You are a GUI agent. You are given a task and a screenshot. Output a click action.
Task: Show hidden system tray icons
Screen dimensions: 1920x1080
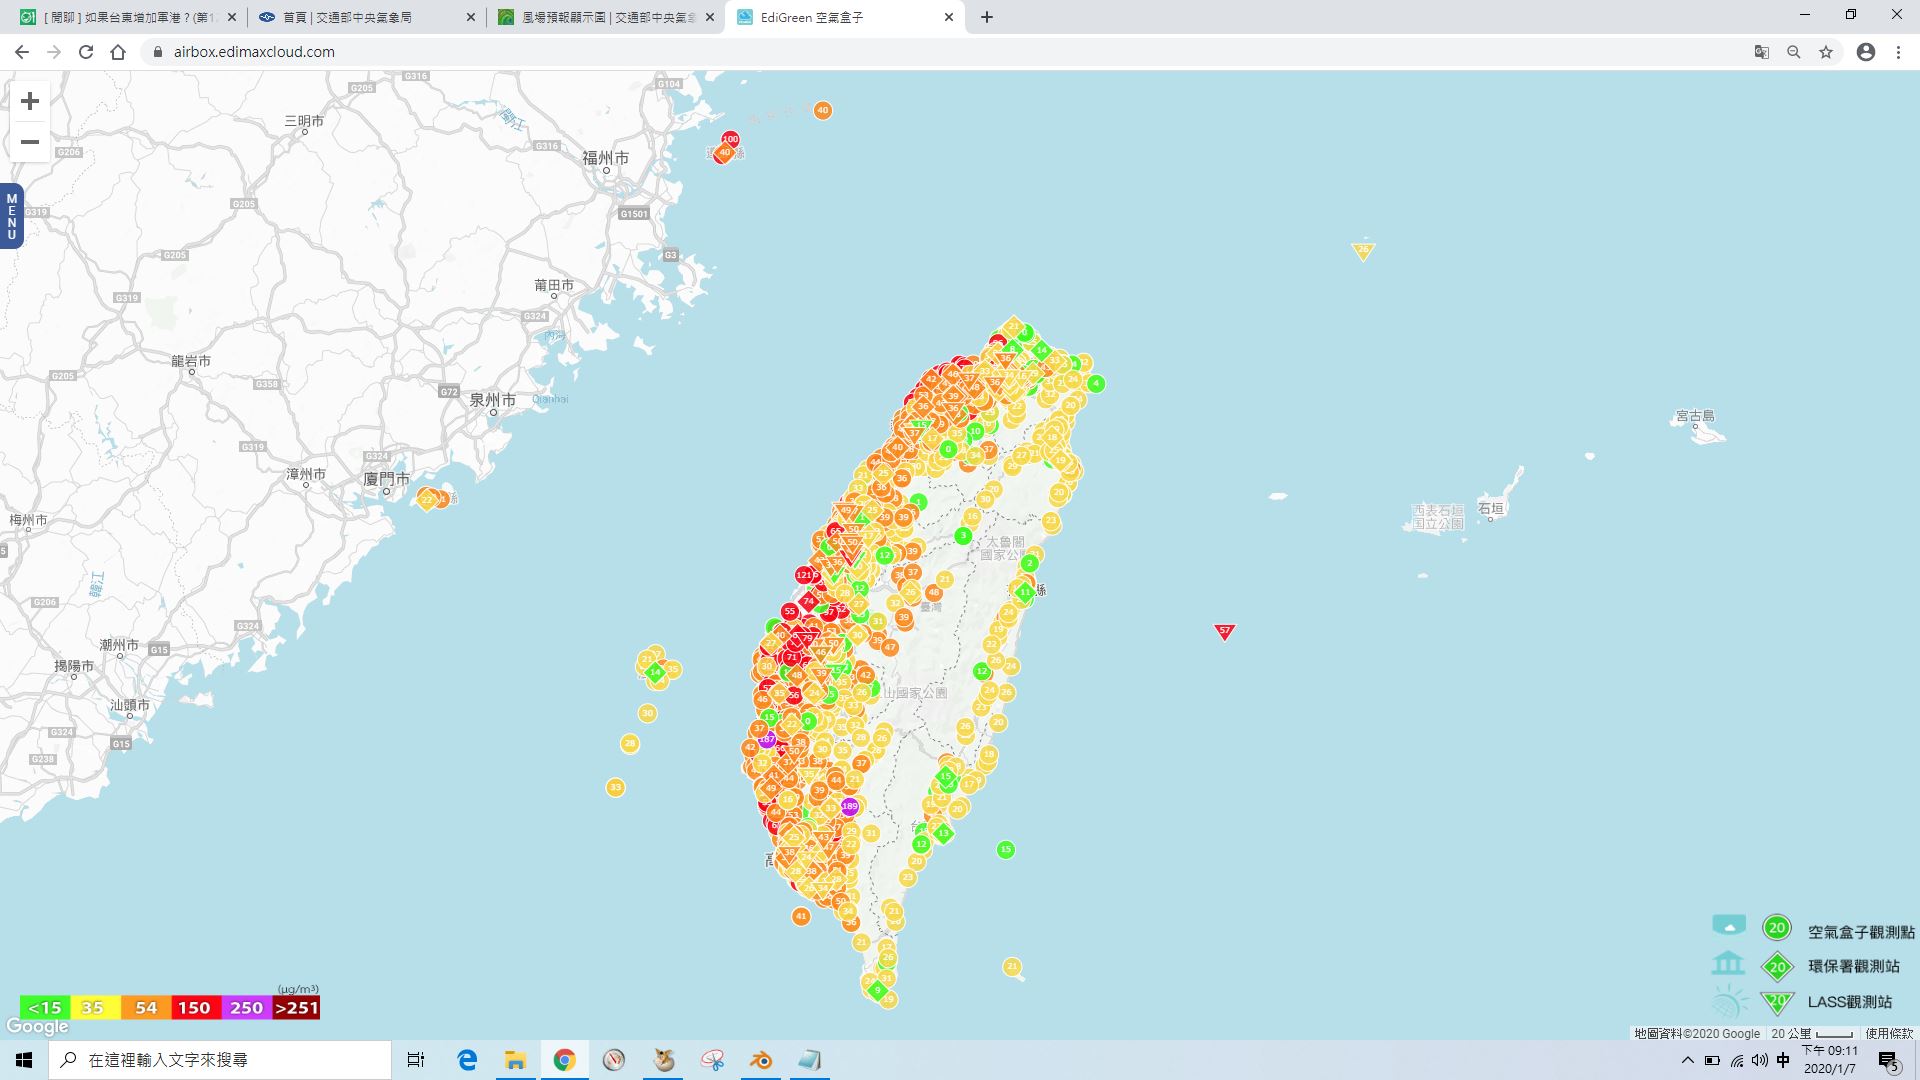click(x=1688, y=1060)
